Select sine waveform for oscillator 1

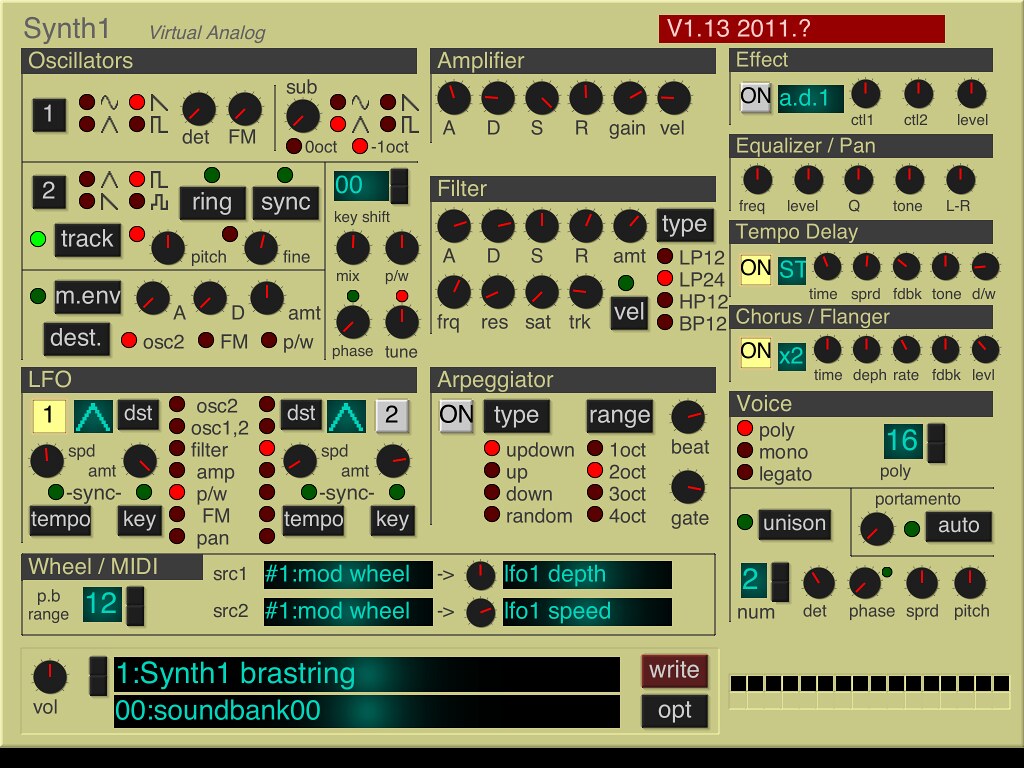[87, 102]
